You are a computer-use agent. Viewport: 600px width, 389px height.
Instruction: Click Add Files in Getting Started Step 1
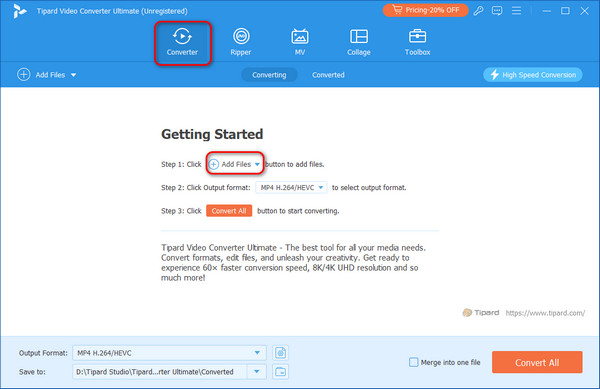234,164
